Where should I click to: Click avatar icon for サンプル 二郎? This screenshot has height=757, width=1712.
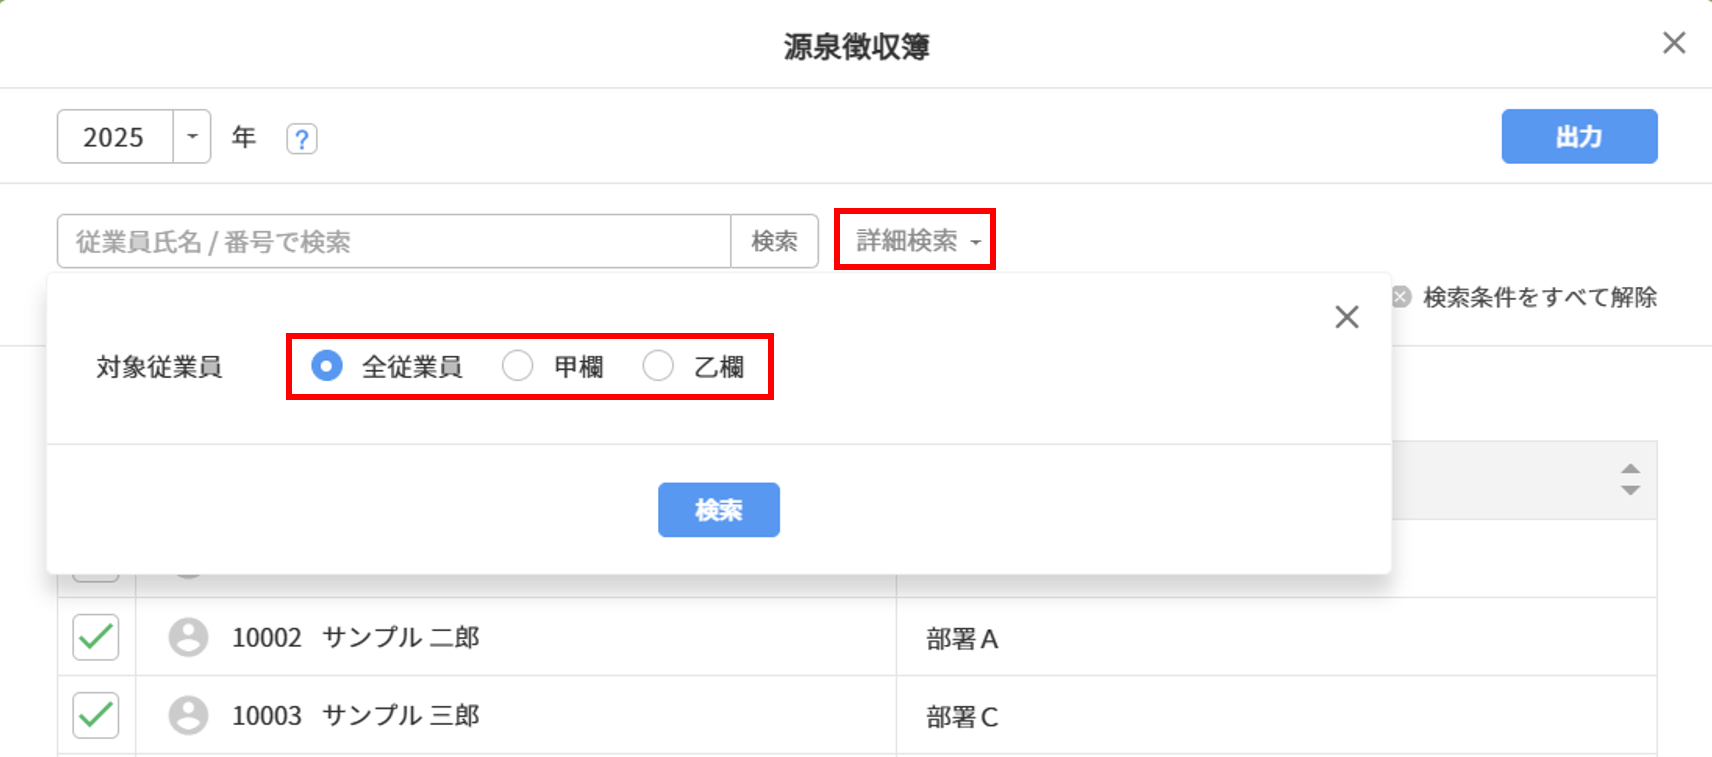coord(188,637)
